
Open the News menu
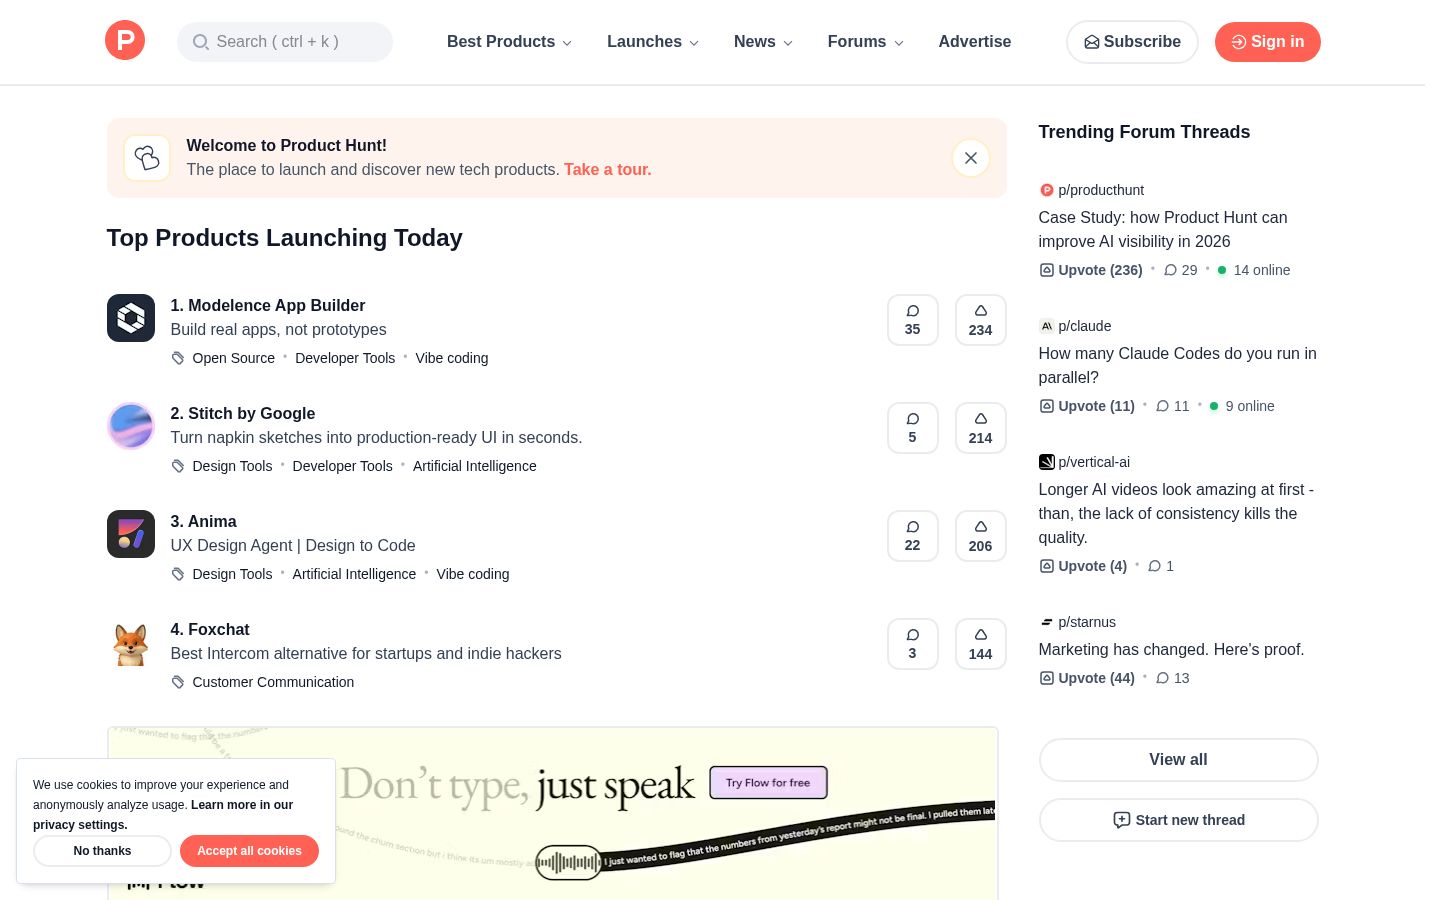(762, 42)
